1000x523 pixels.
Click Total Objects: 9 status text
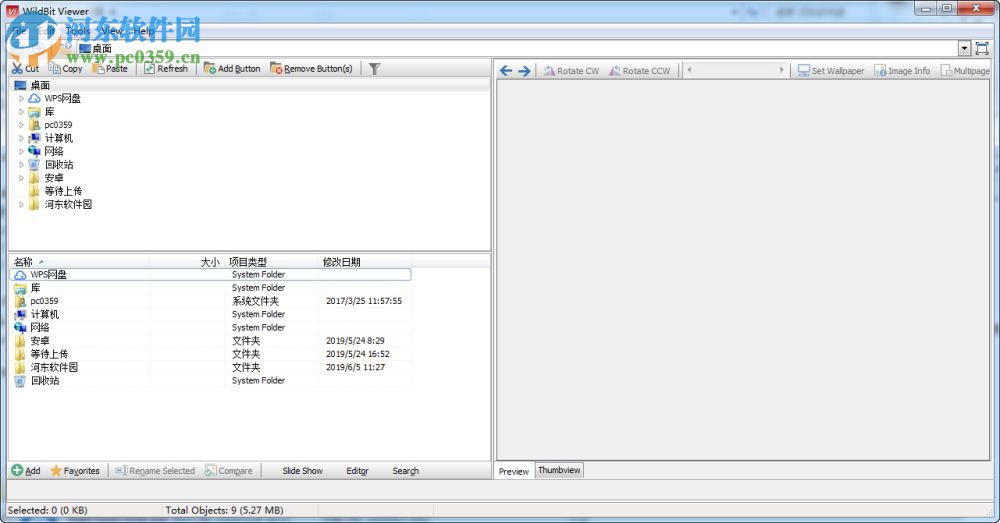pos(224,510)
